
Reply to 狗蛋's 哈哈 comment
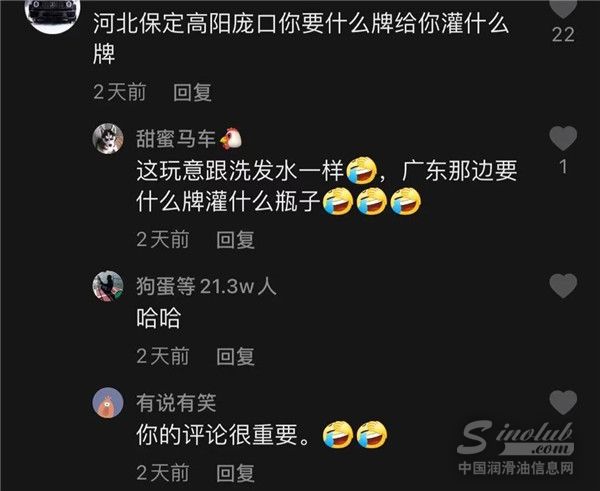pyautogui.click(x=235, y=357)
